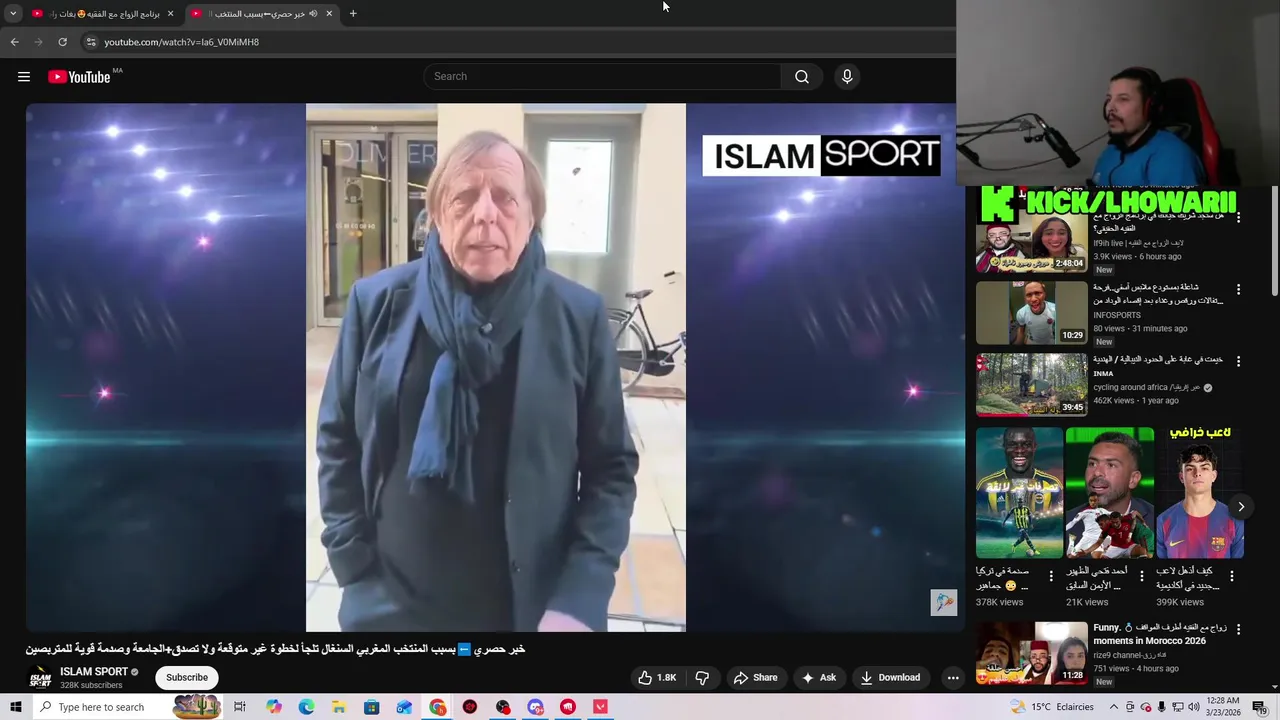Open the 378K views Short thumbnail

coord(1019,493)
